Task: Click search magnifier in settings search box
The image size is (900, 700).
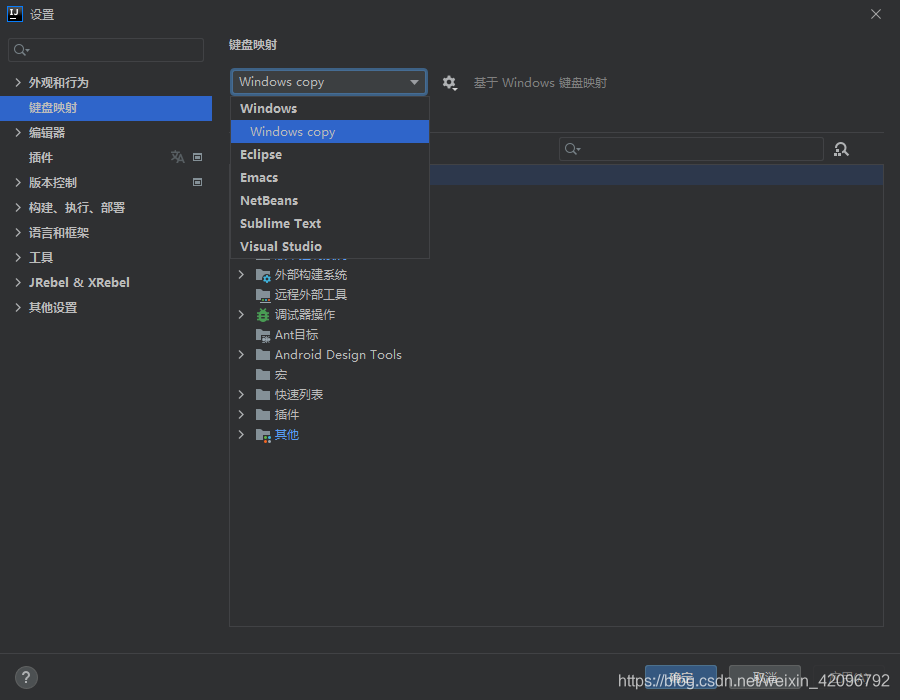Action: (21, 50)
